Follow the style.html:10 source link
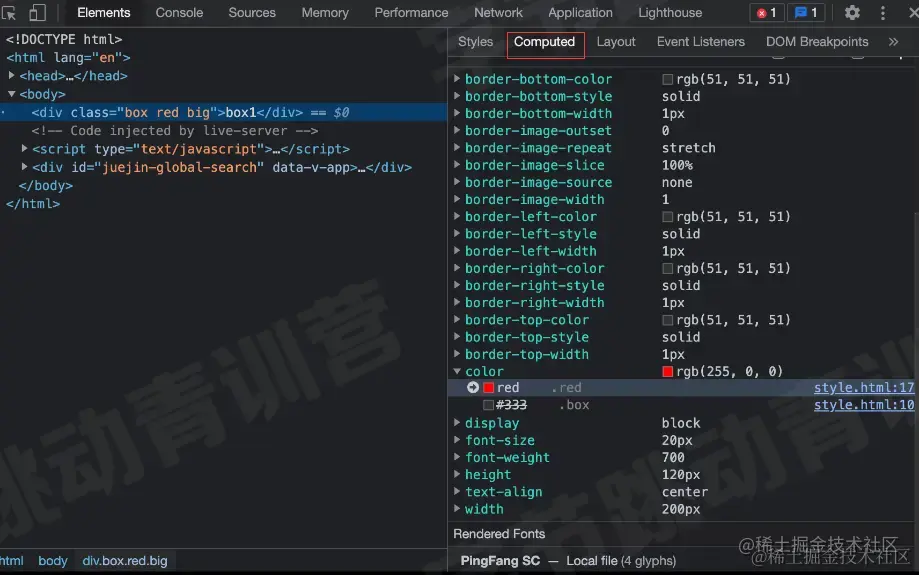 (x=864, y=404)
